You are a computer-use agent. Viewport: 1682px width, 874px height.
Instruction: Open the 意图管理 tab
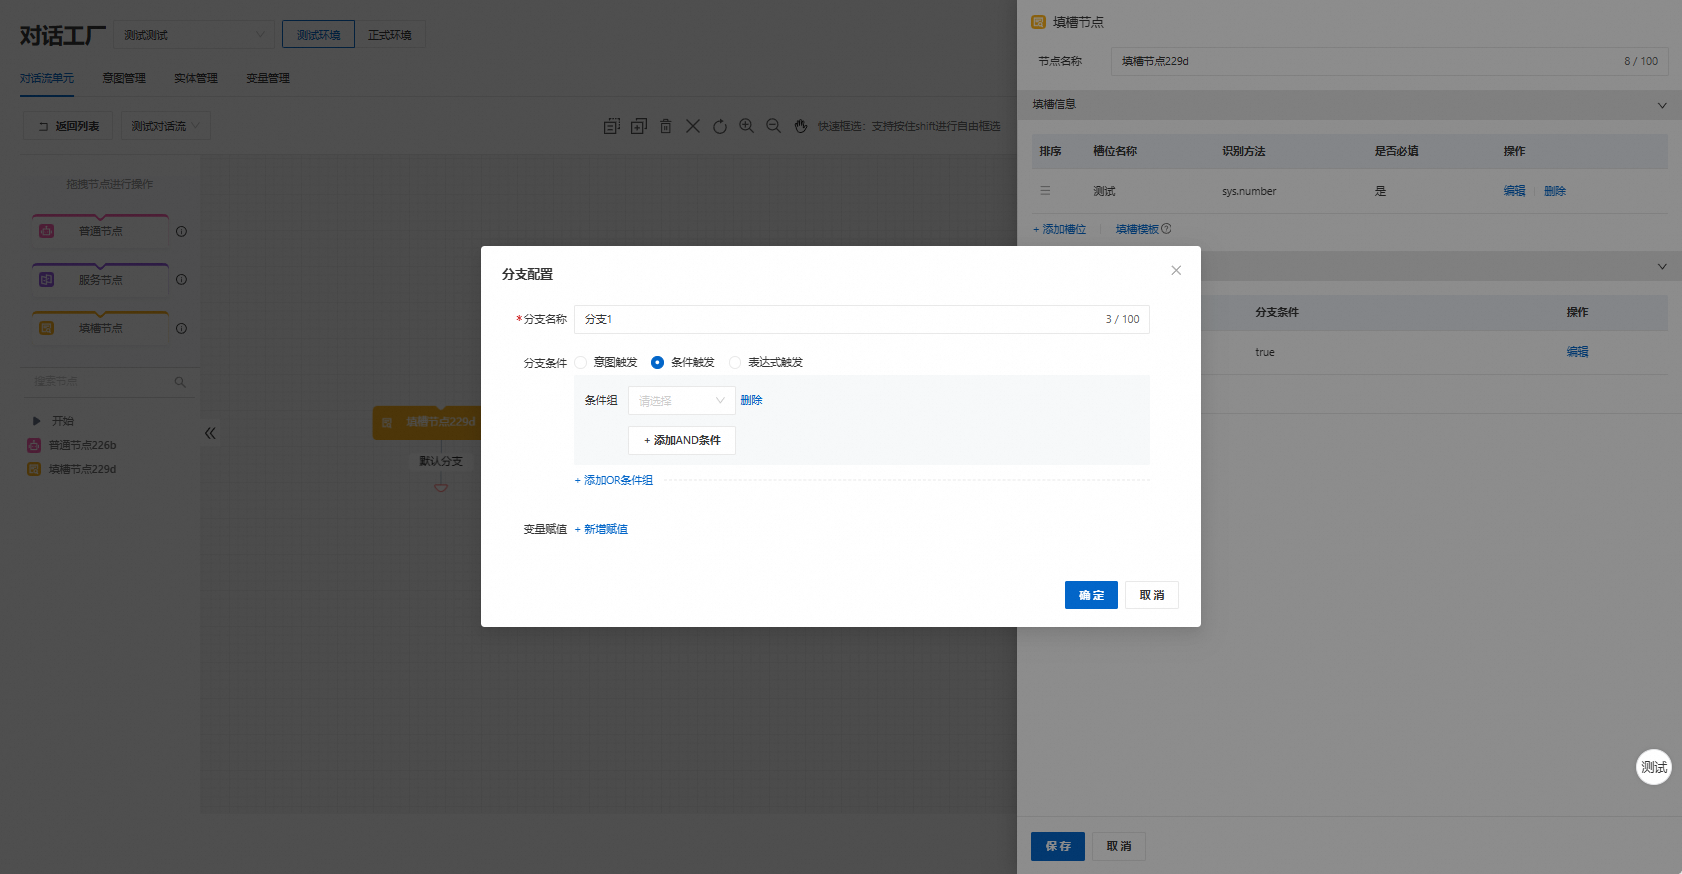tap(124, 78)
